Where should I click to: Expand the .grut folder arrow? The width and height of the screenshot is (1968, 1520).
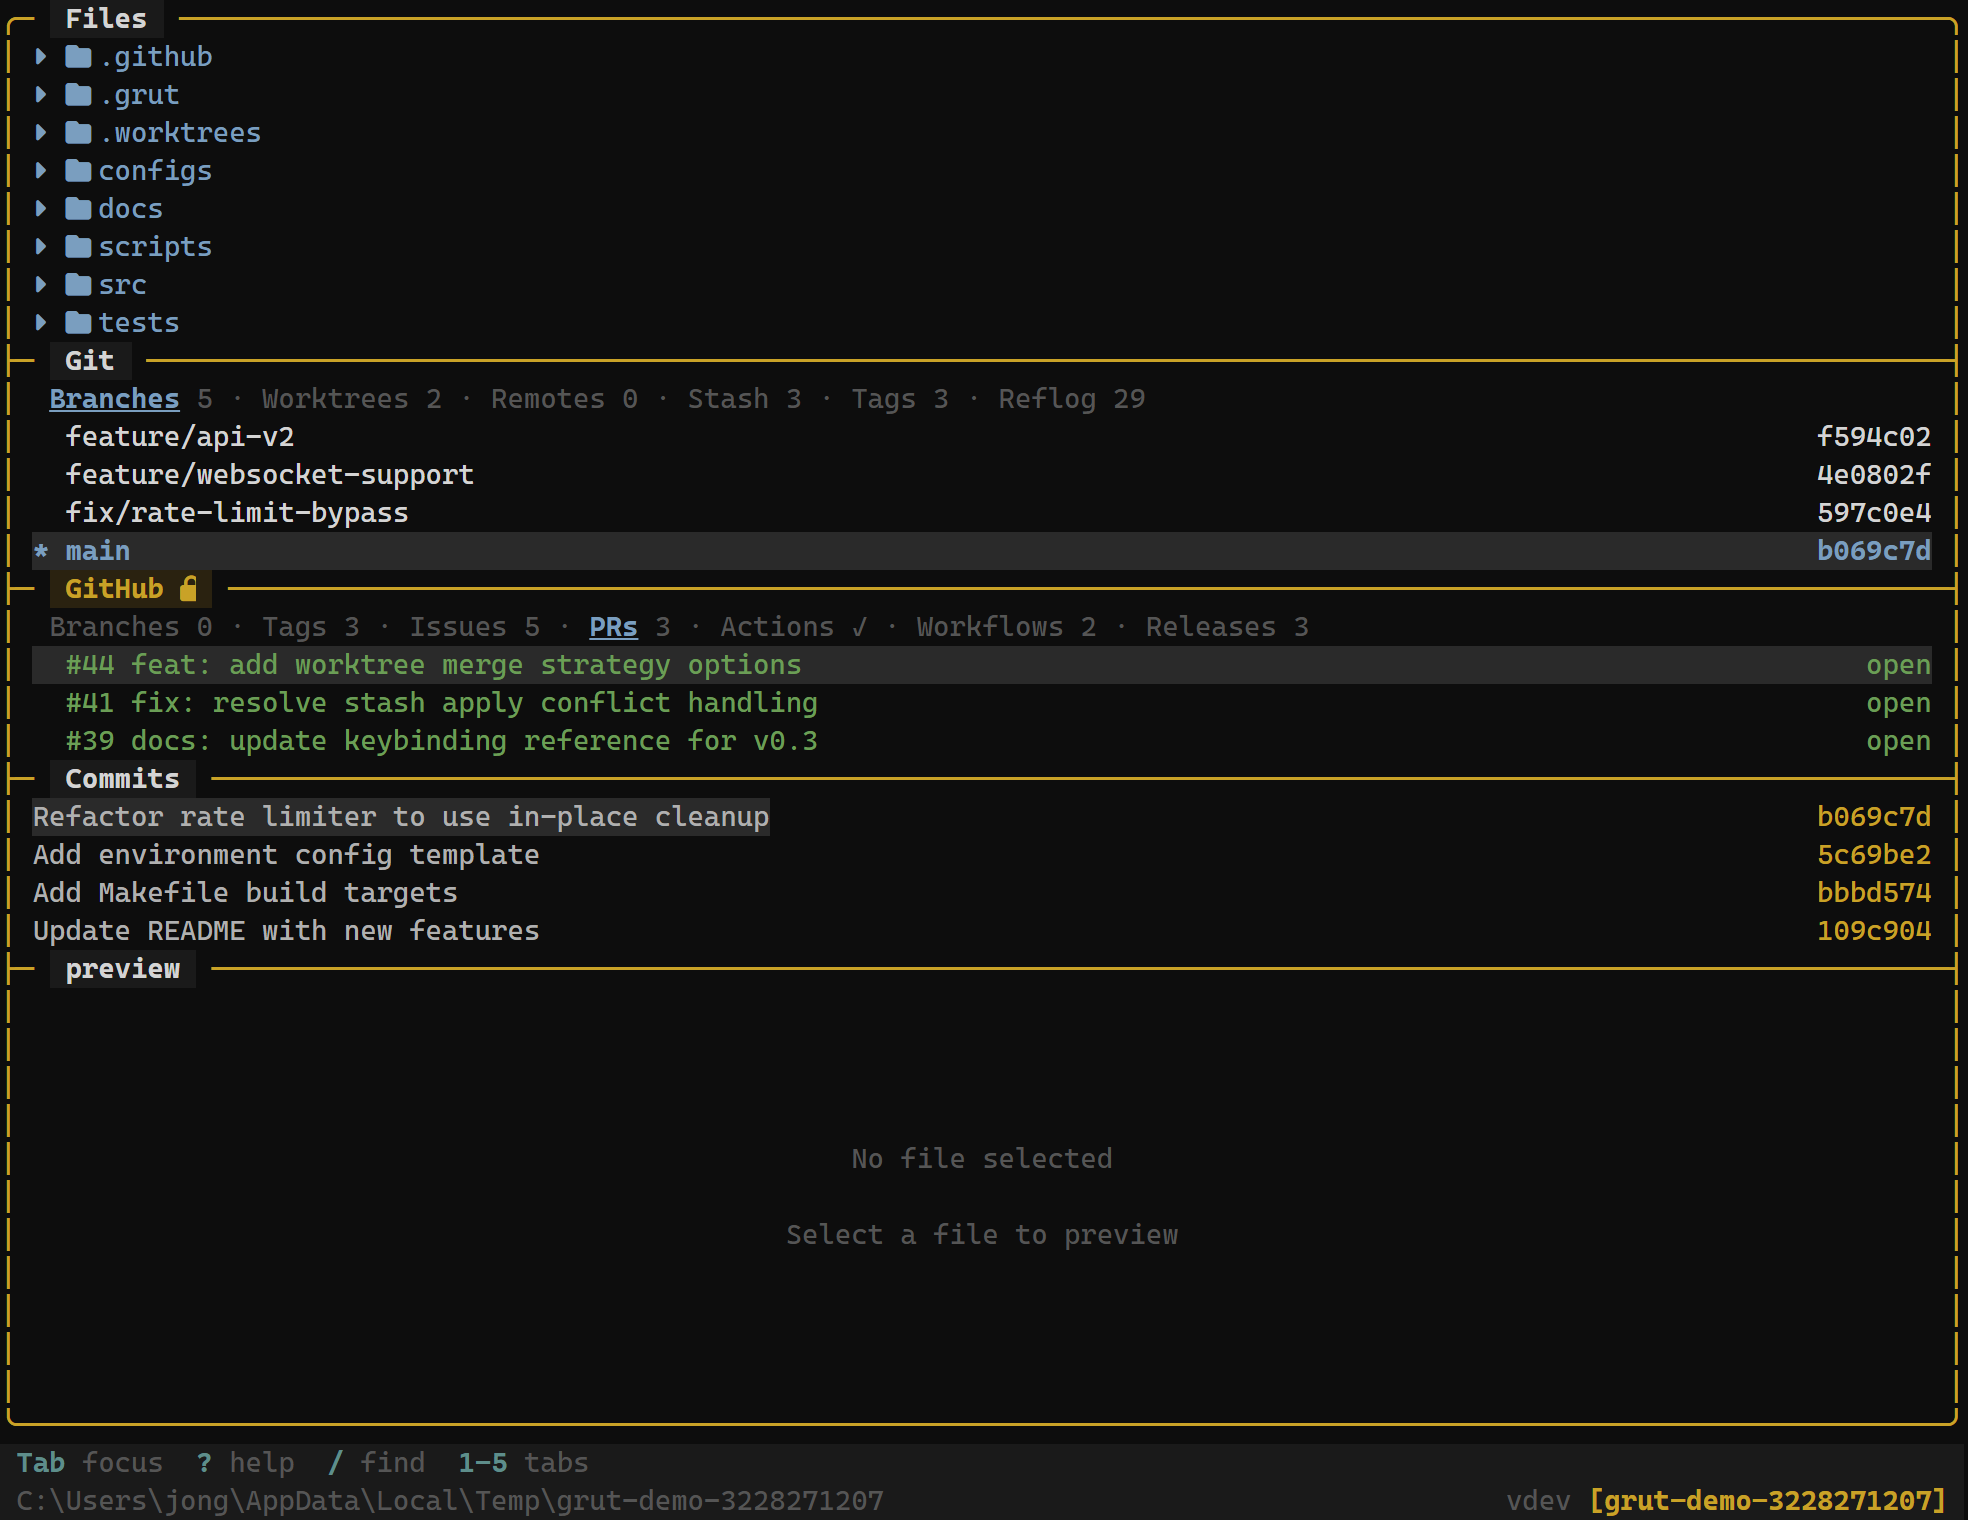[x=41, y=95]
